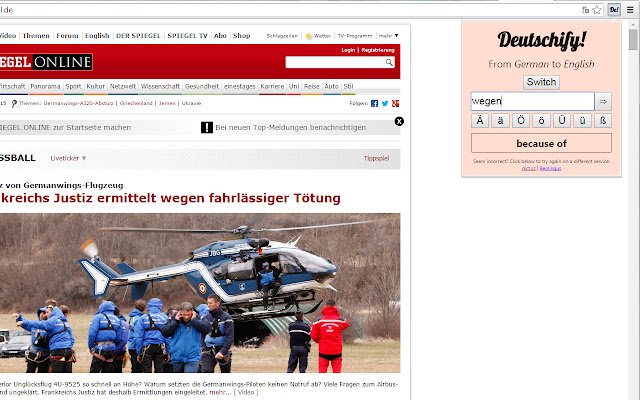Viewport: 640px width, 400px height.
Task: Open the TV-Programm link
Action: pos(355,36)
